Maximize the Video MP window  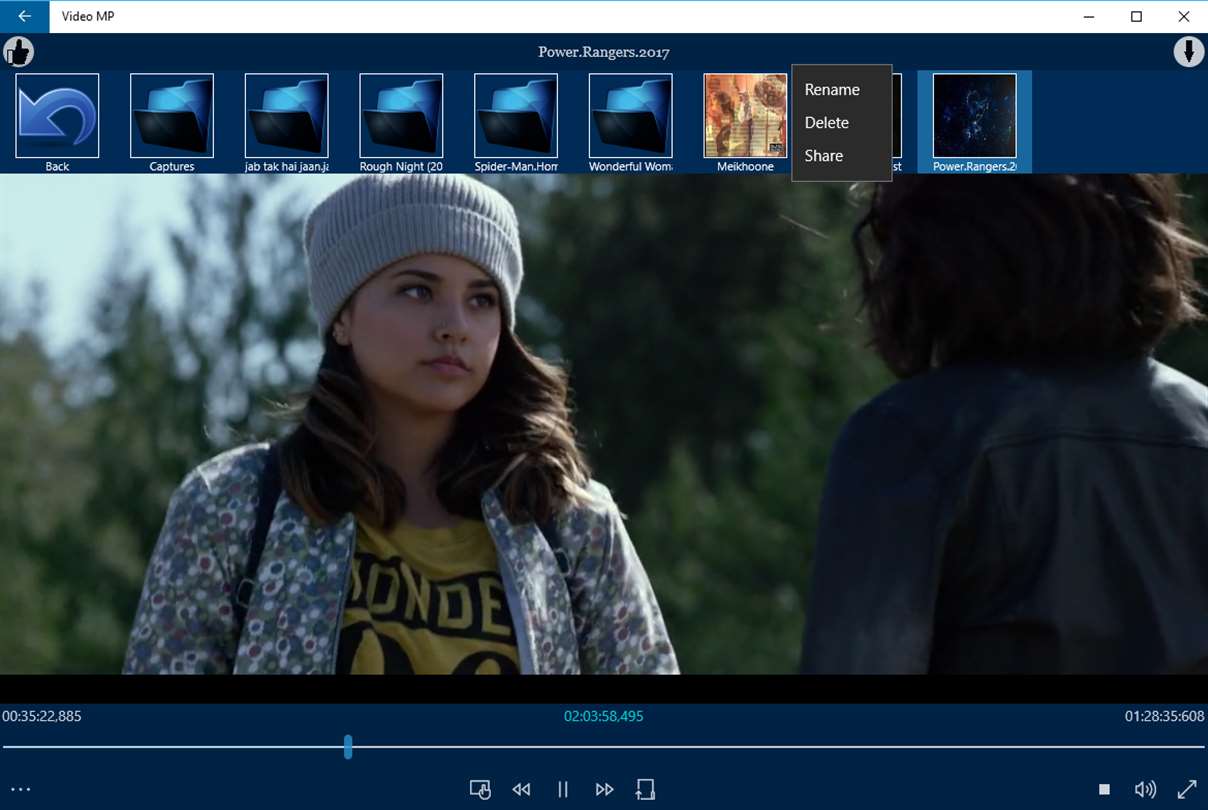[1136, 16]
